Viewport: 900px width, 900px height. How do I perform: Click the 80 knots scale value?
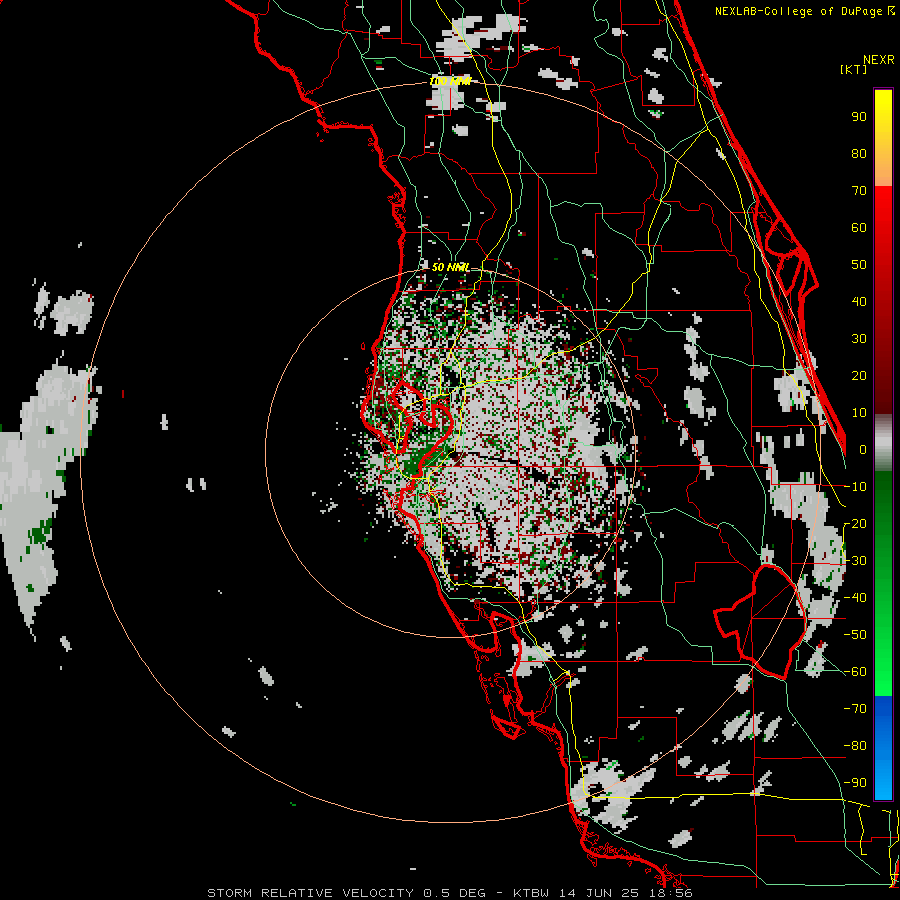tap(859, 153)
